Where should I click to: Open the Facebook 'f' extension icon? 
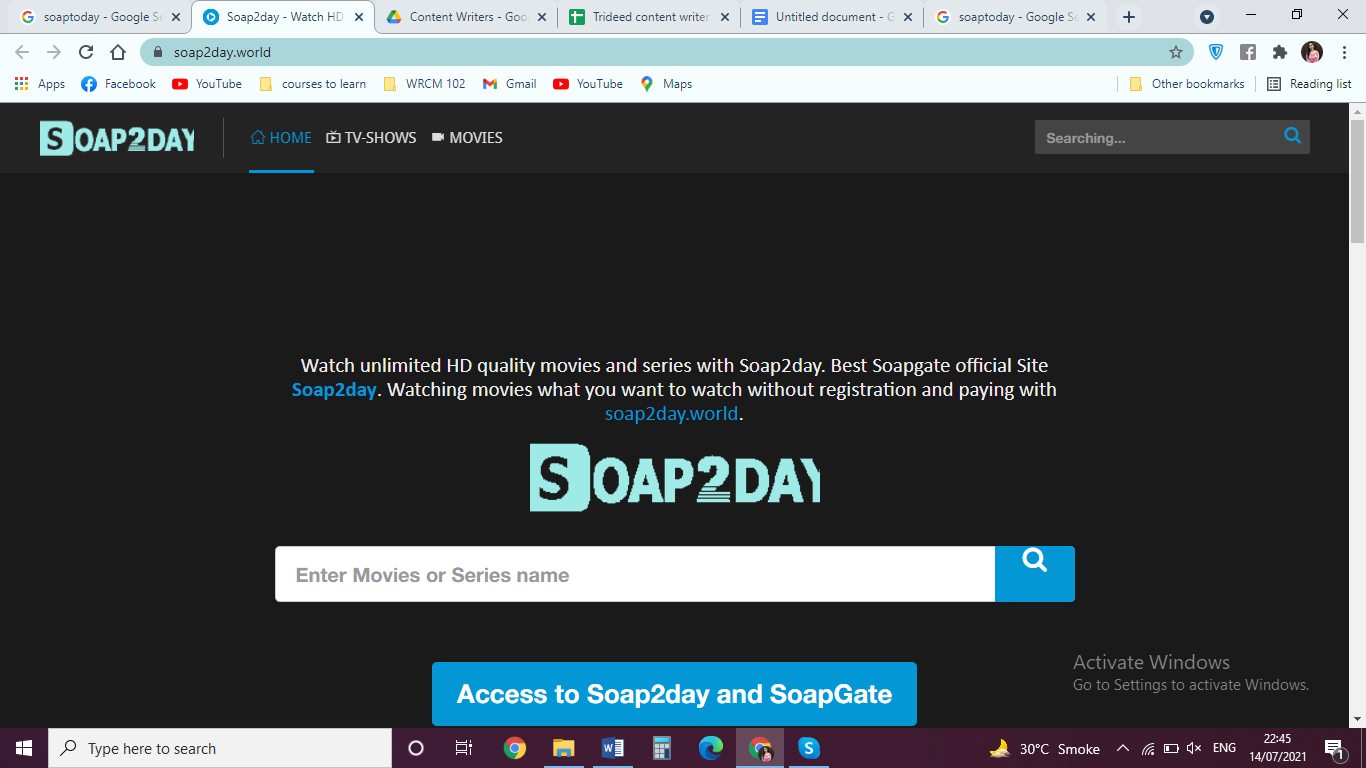pos(1248,52)
